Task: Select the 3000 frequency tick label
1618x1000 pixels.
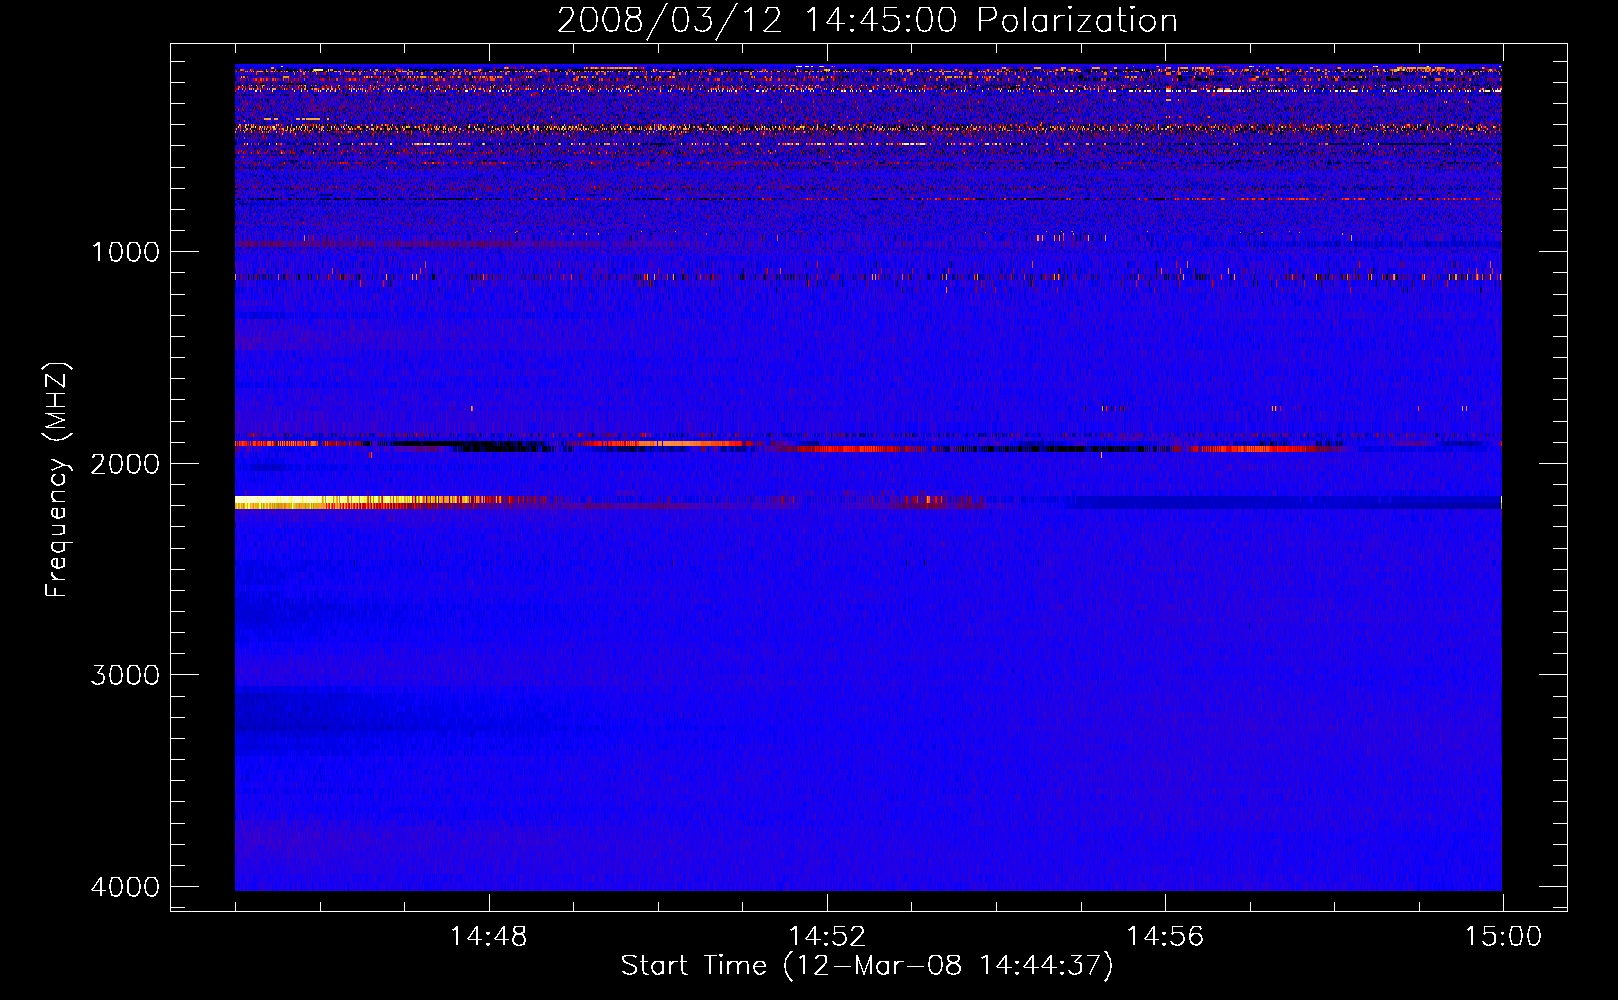Action: 125,675
